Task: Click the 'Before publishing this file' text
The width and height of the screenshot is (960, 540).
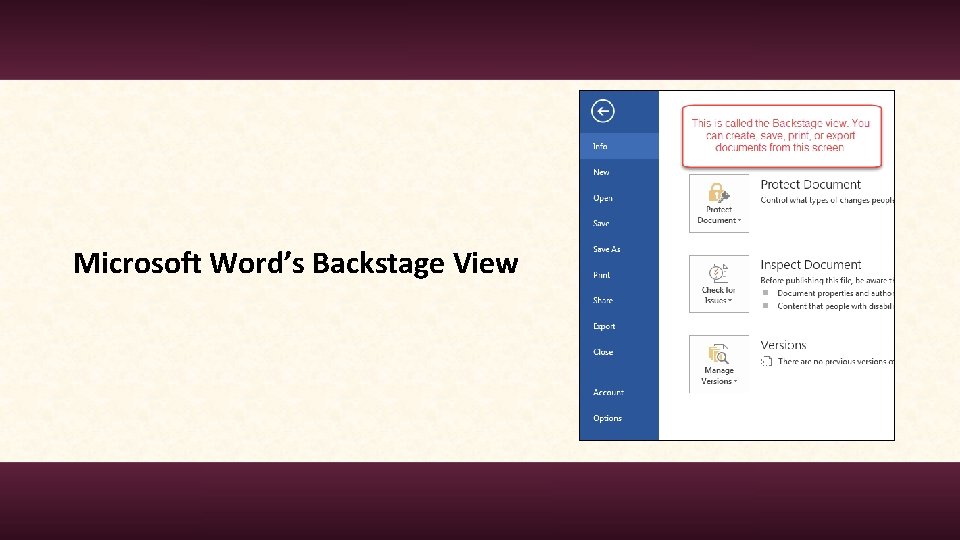Action: click(827, 280)
